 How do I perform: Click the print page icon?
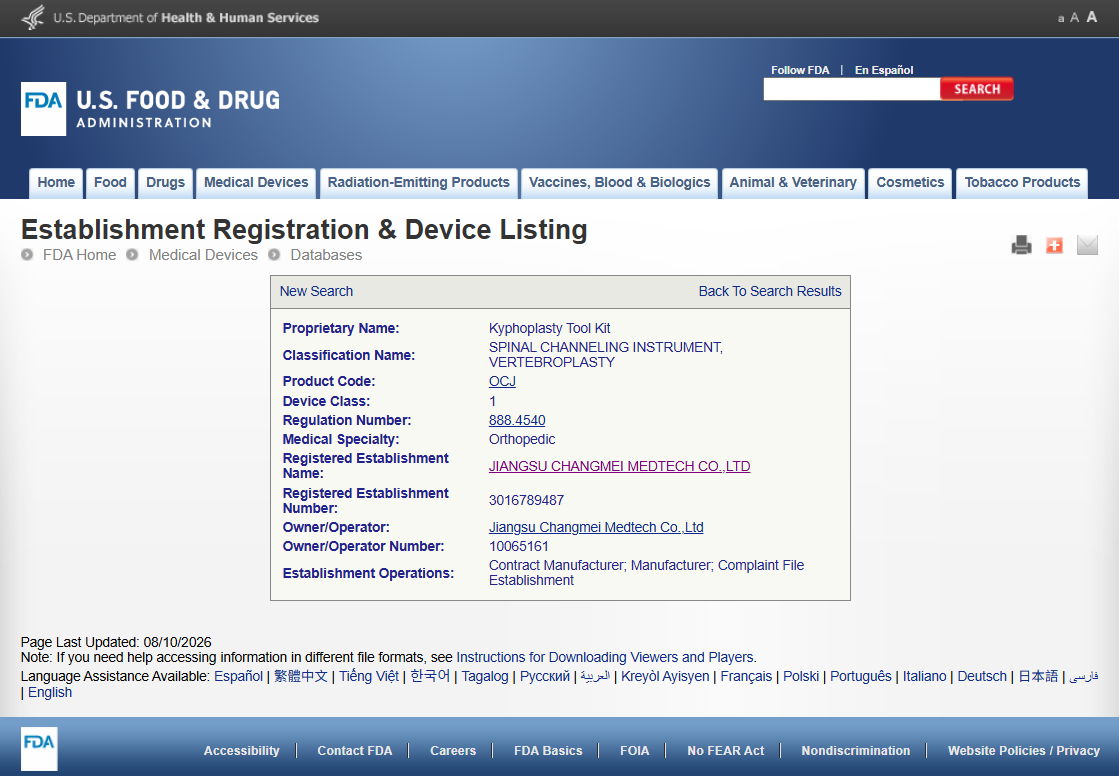1021,245
